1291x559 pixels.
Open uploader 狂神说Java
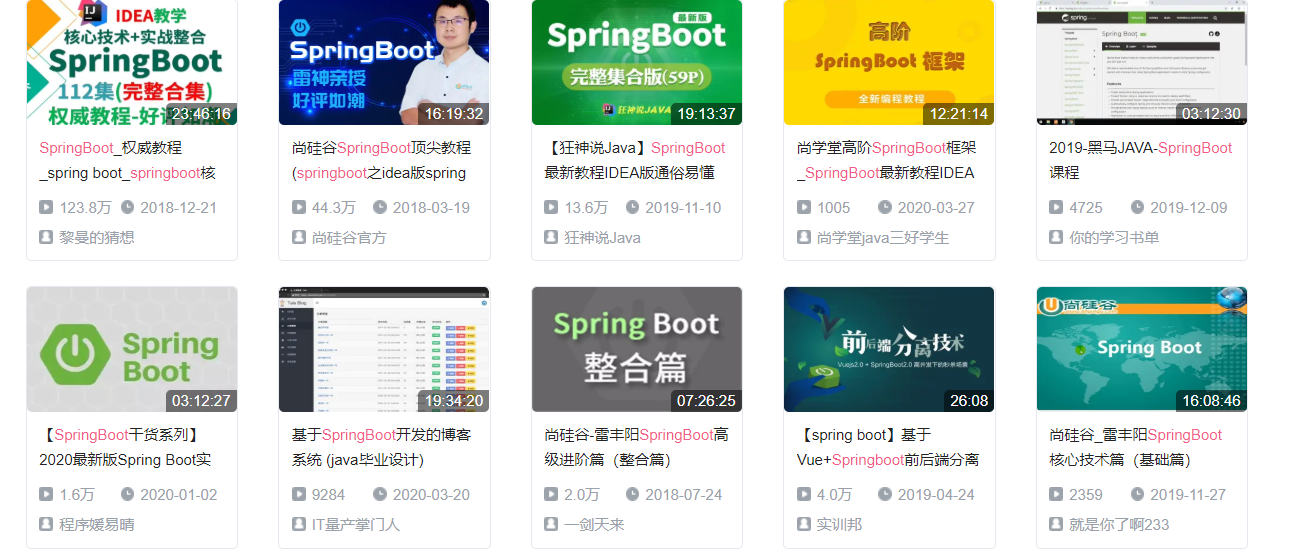[x=602, y=238]
